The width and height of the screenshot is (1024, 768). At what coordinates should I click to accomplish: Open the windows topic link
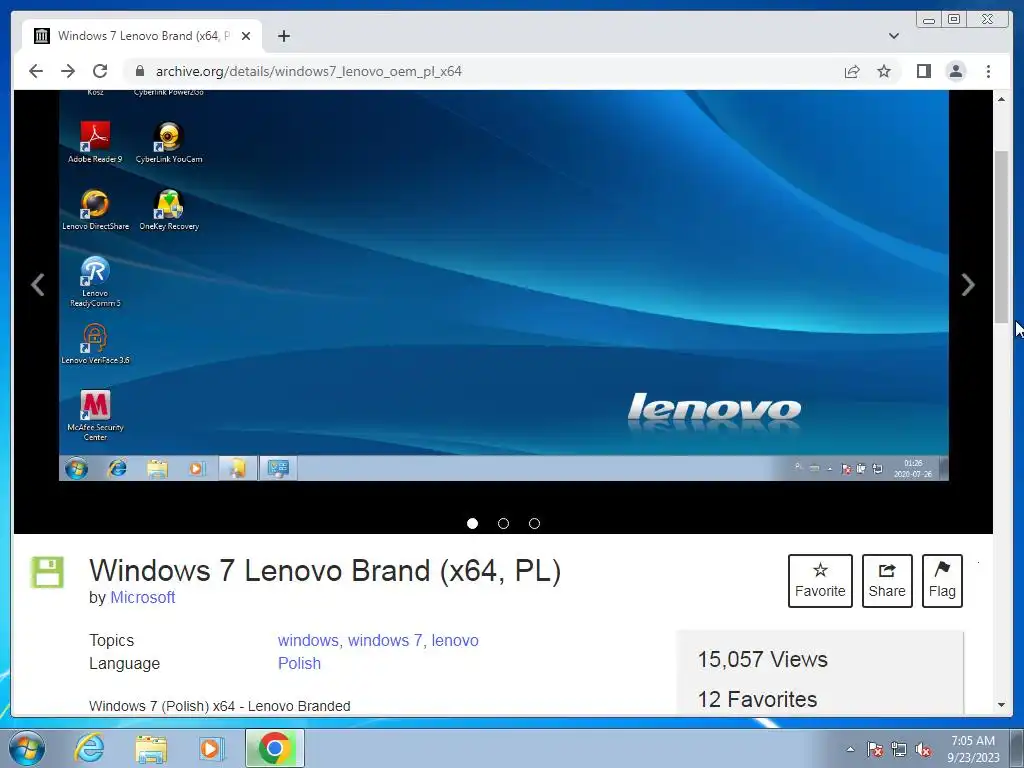coord(308,640)
